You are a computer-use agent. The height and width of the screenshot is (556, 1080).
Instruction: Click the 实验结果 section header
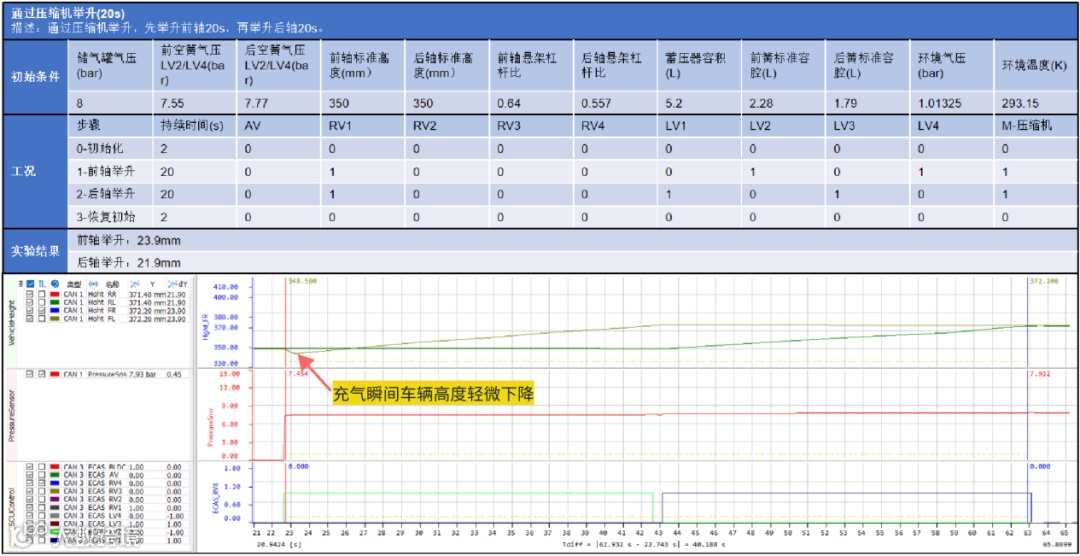34,251
